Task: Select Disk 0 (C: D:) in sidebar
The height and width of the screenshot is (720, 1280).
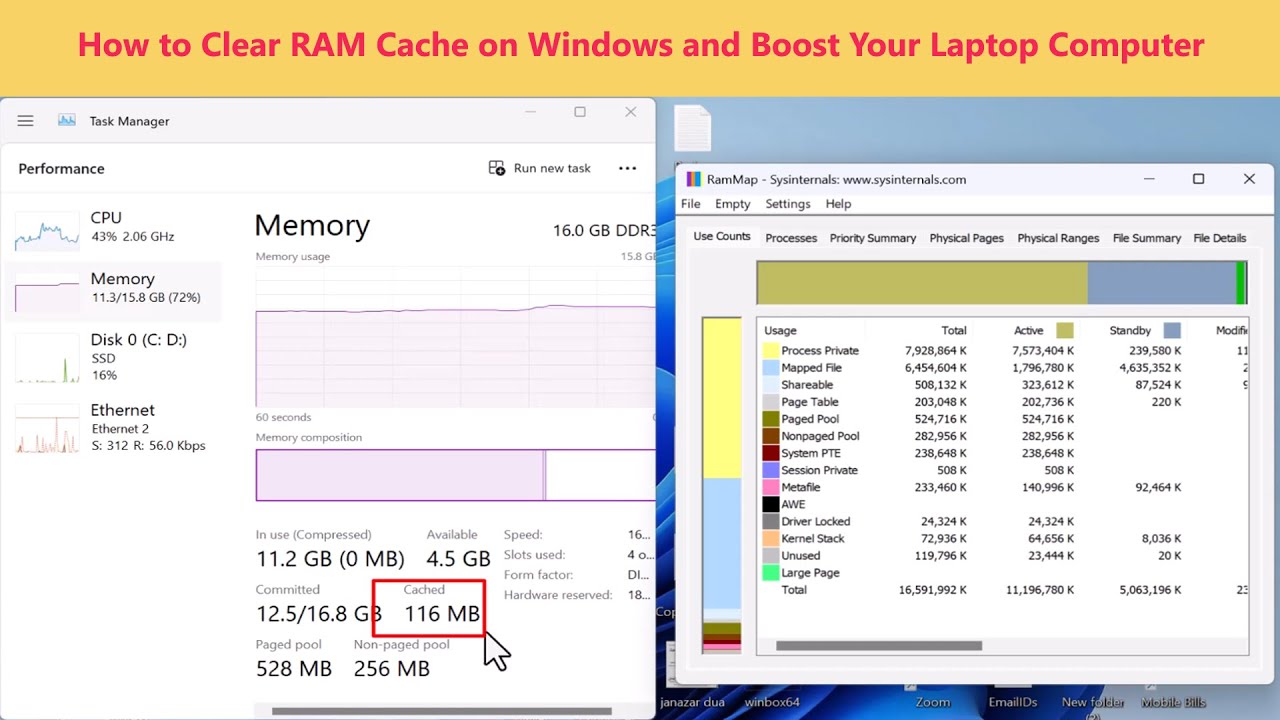Action: click(112, 356)
